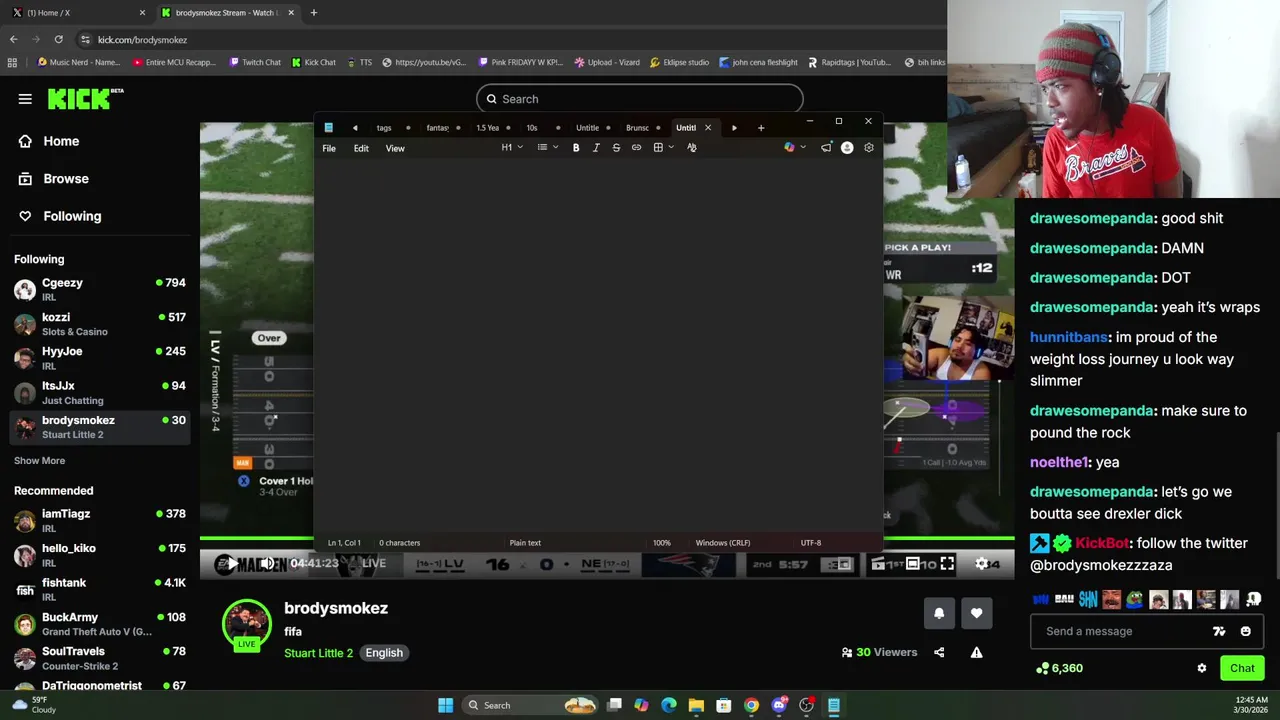Click the Notepad account profile icon
1280x720 pixels.
point(847,148)
